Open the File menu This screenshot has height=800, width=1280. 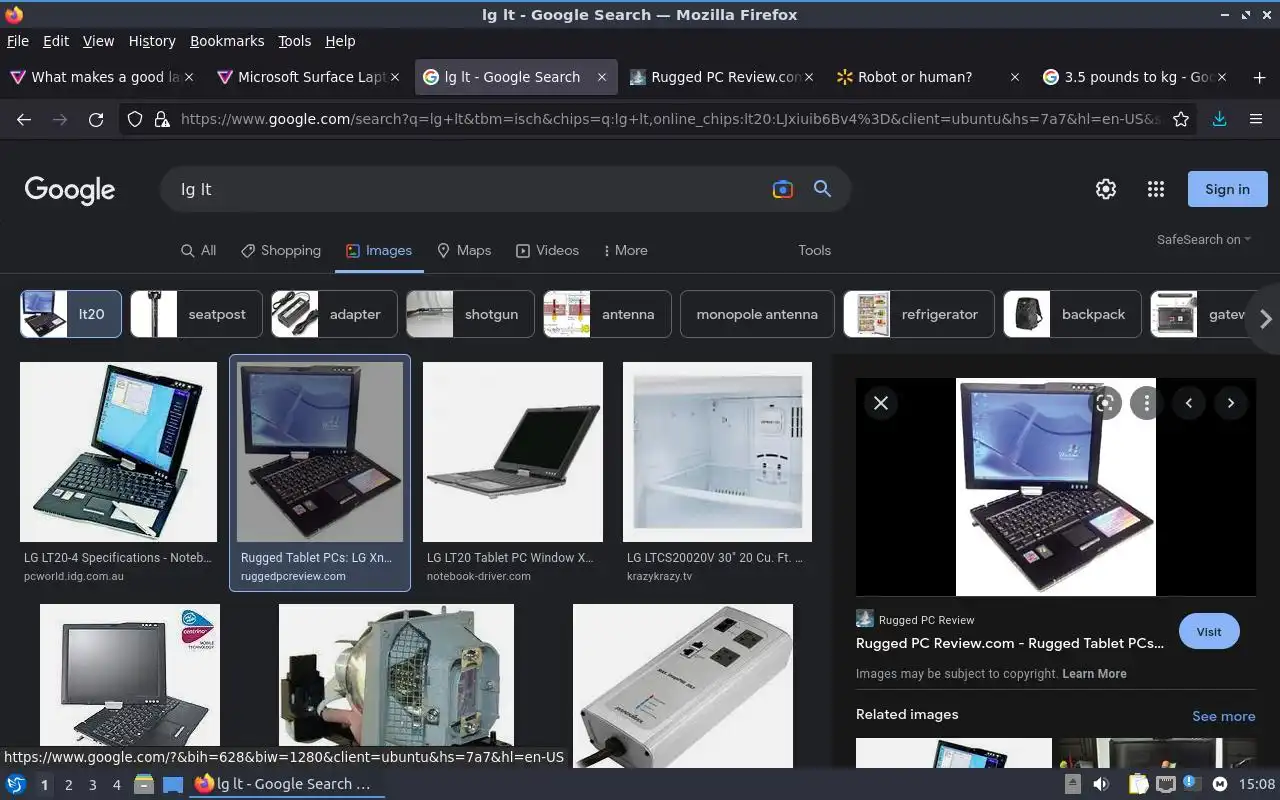tap(18, 41)
